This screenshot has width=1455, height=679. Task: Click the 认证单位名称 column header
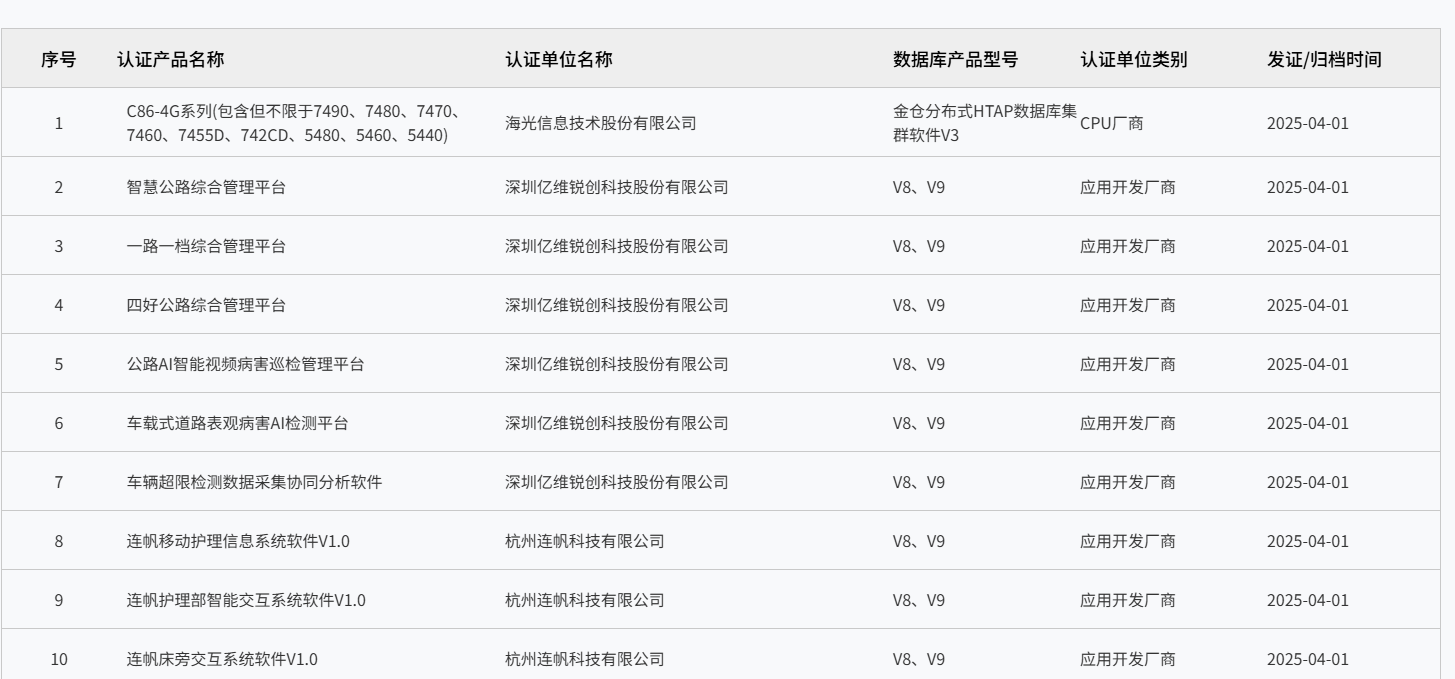(x=559, y=59)
